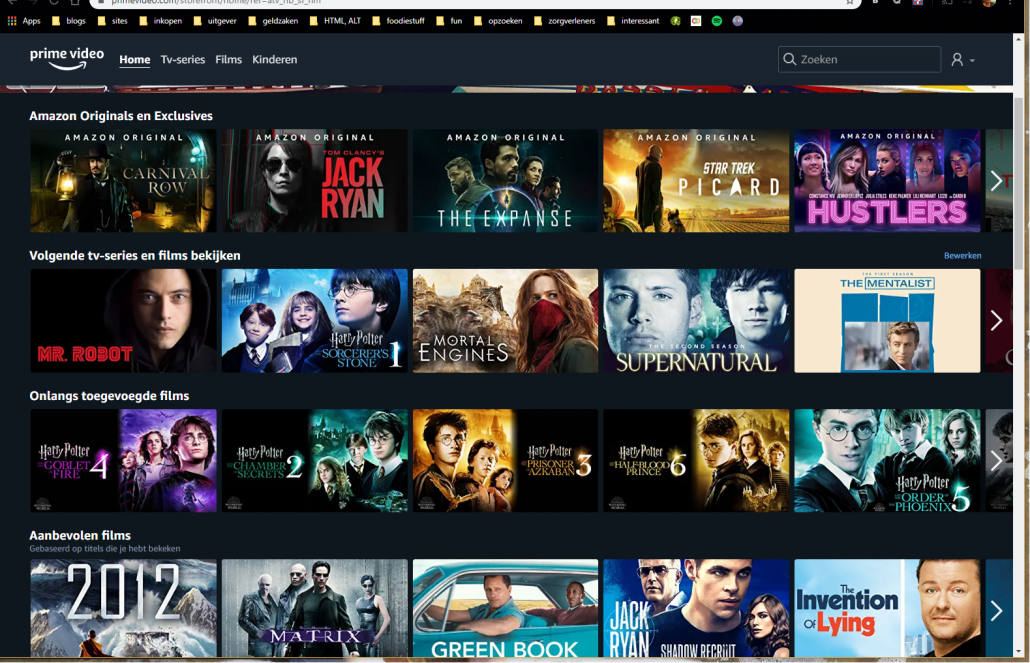Select The Invention of Lying
This screenshot has width=1030, height=663.
click(887, 608)
